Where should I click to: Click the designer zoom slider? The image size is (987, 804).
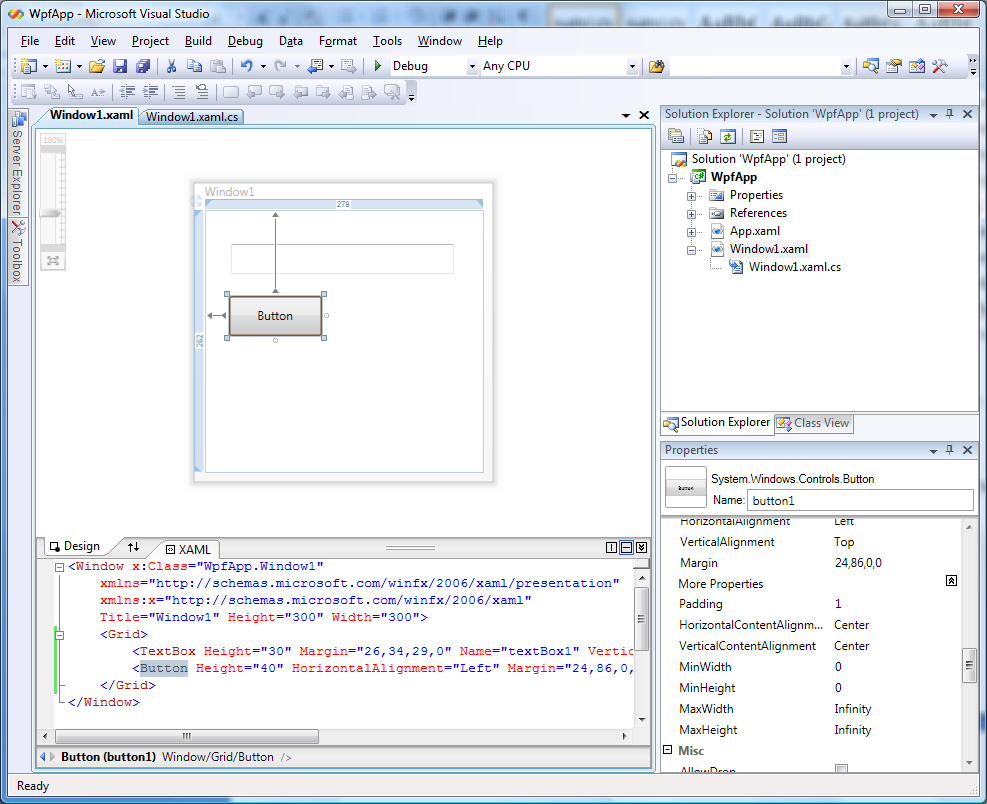click(x=52, y=212)
